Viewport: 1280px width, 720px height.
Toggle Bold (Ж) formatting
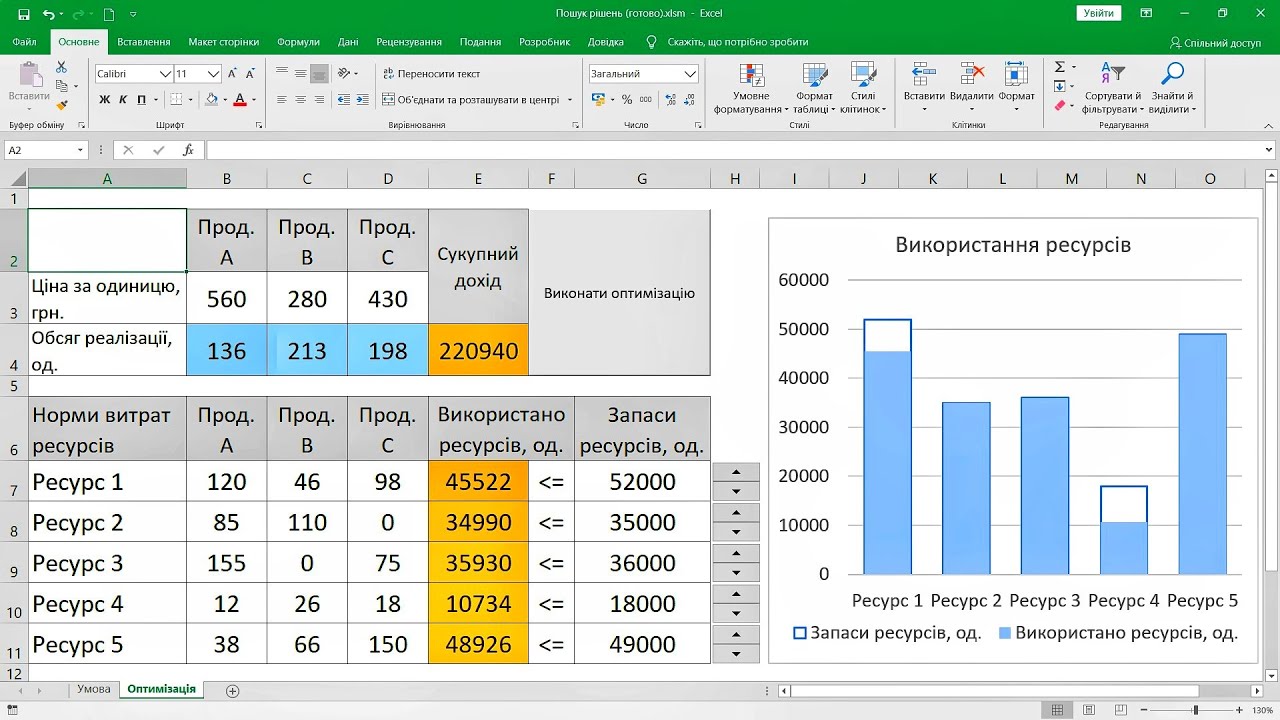pyautogui.click(x=105, y=100)
